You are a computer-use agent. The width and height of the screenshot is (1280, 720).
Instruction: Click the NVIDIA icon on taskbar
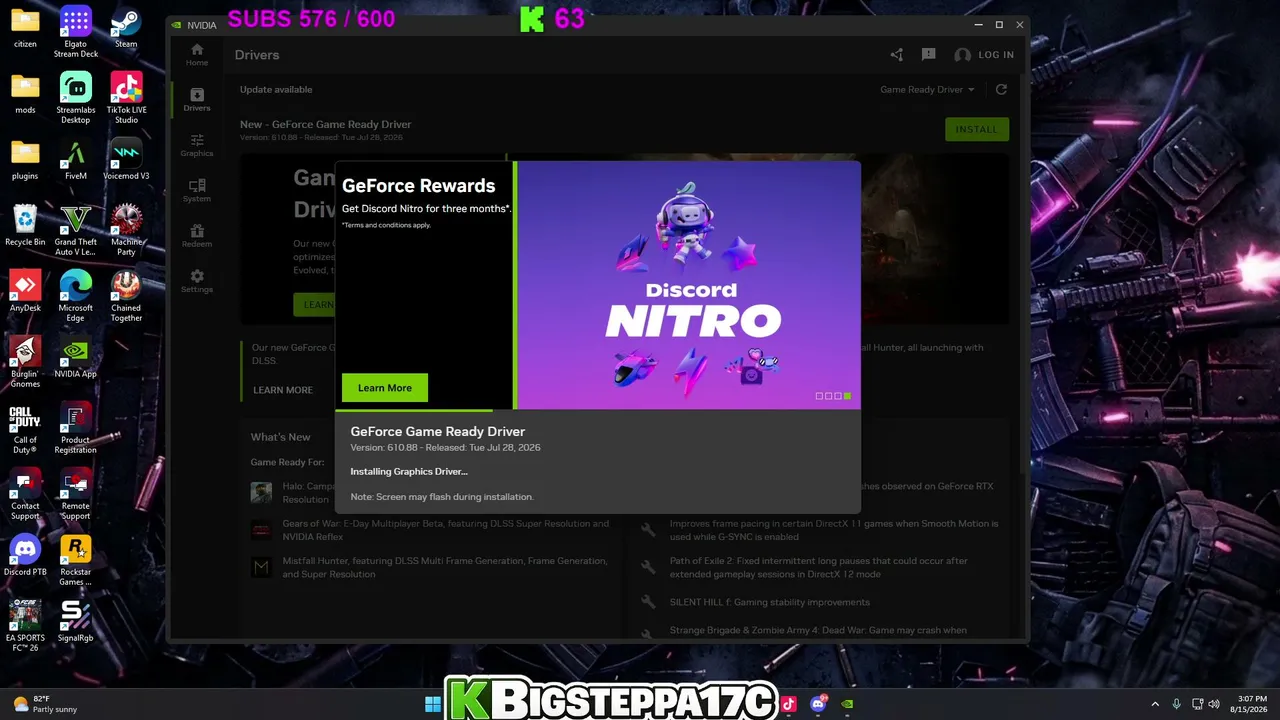[847, 704]
